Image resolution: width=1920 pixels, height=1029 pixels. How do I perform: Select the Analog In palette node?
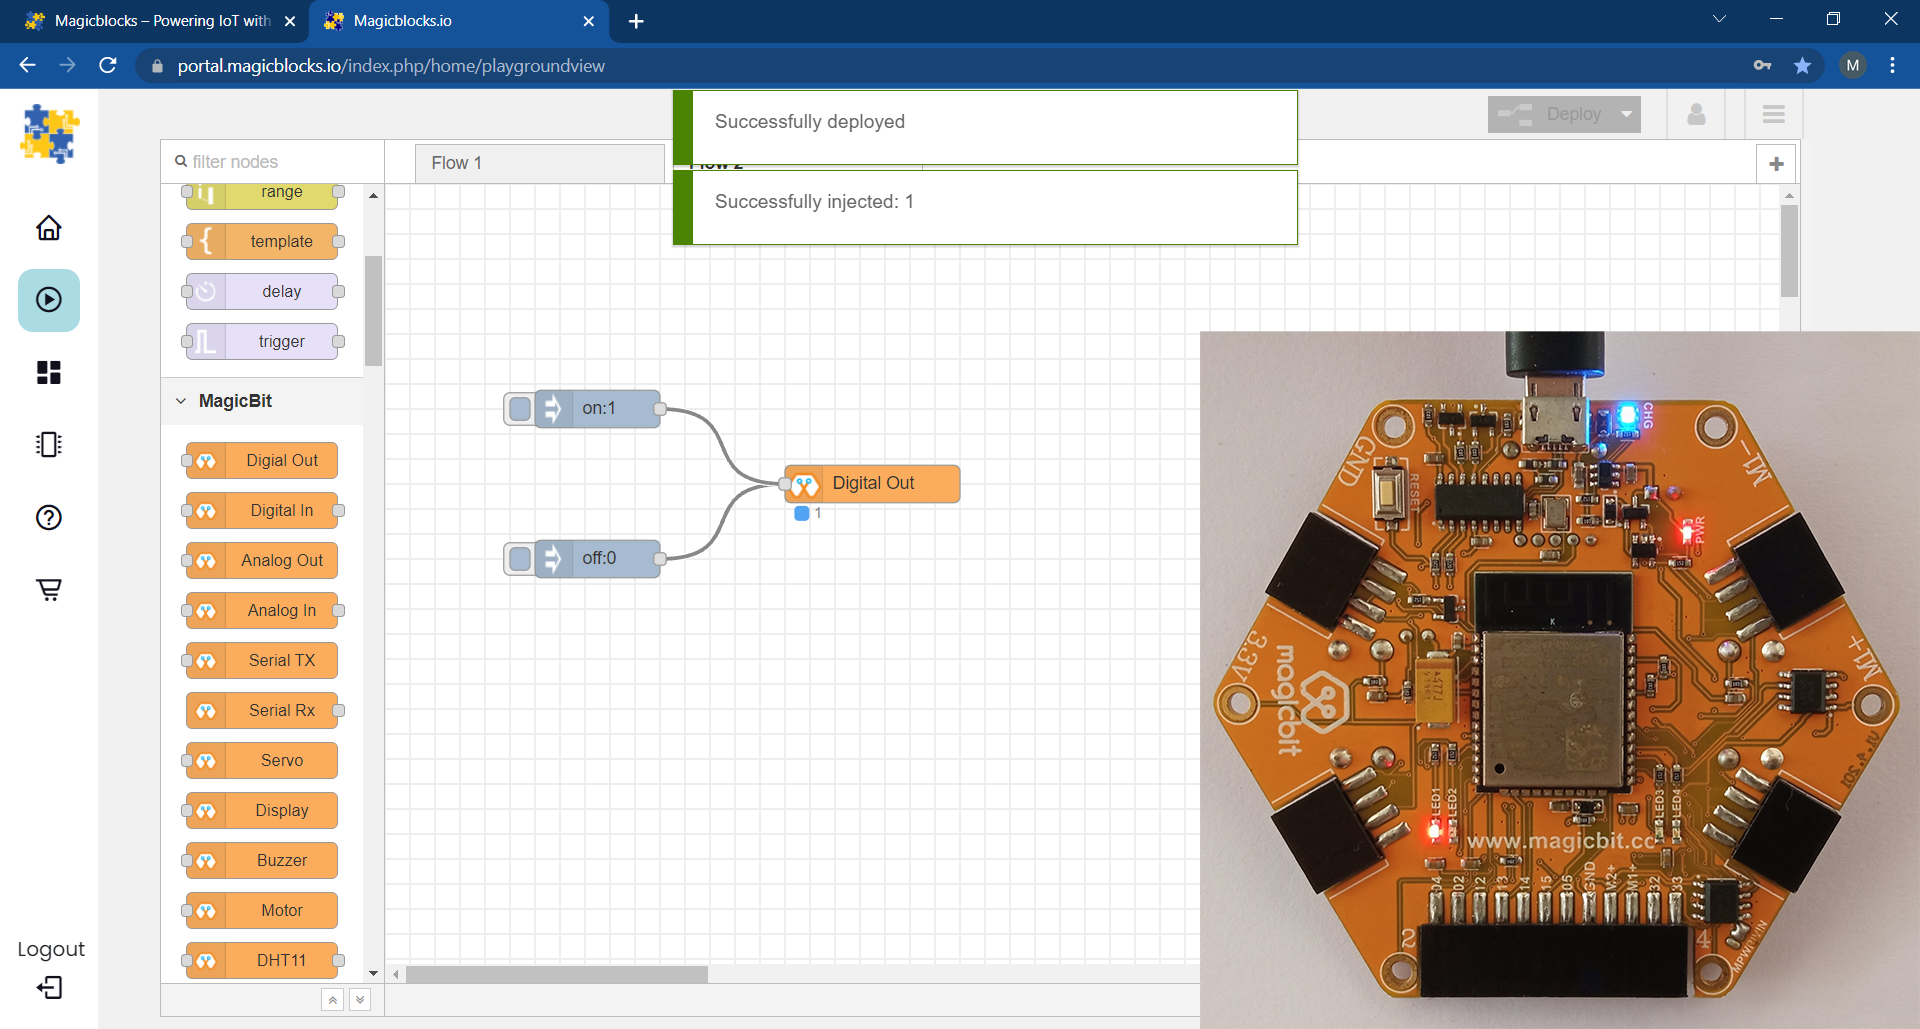pyautogui.click(x=262, y=610)
